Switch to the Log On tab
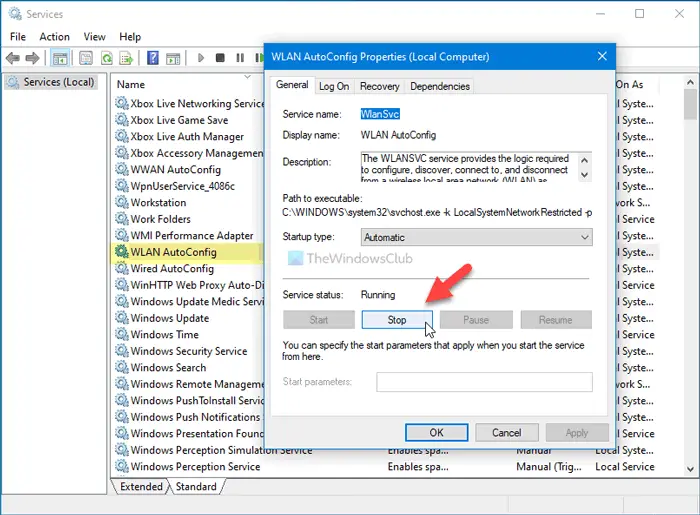The width and height of the screenshot is (700, 515). pyautogui.click(x=334, y=86)
